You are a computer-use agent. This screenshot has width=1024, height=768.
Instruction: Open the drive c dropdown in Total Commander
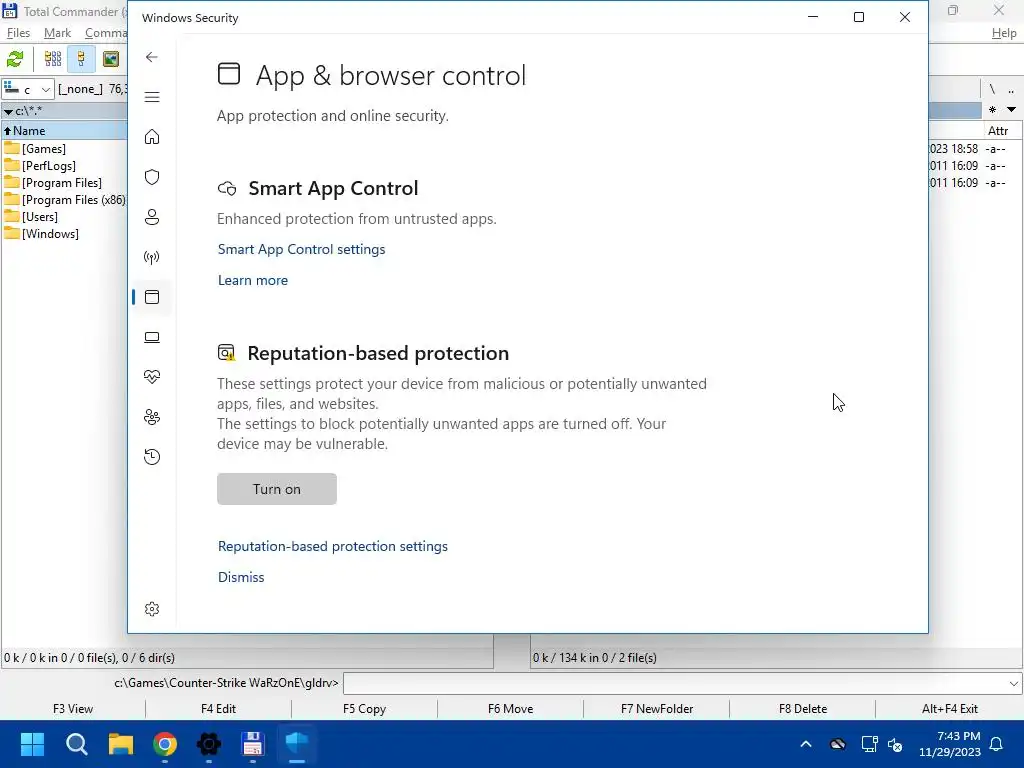tap(27, 89)
